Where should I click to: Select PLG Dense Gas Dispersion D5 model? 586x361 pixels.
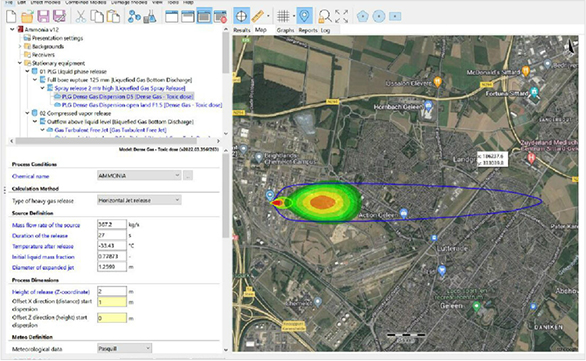point(127,96)
